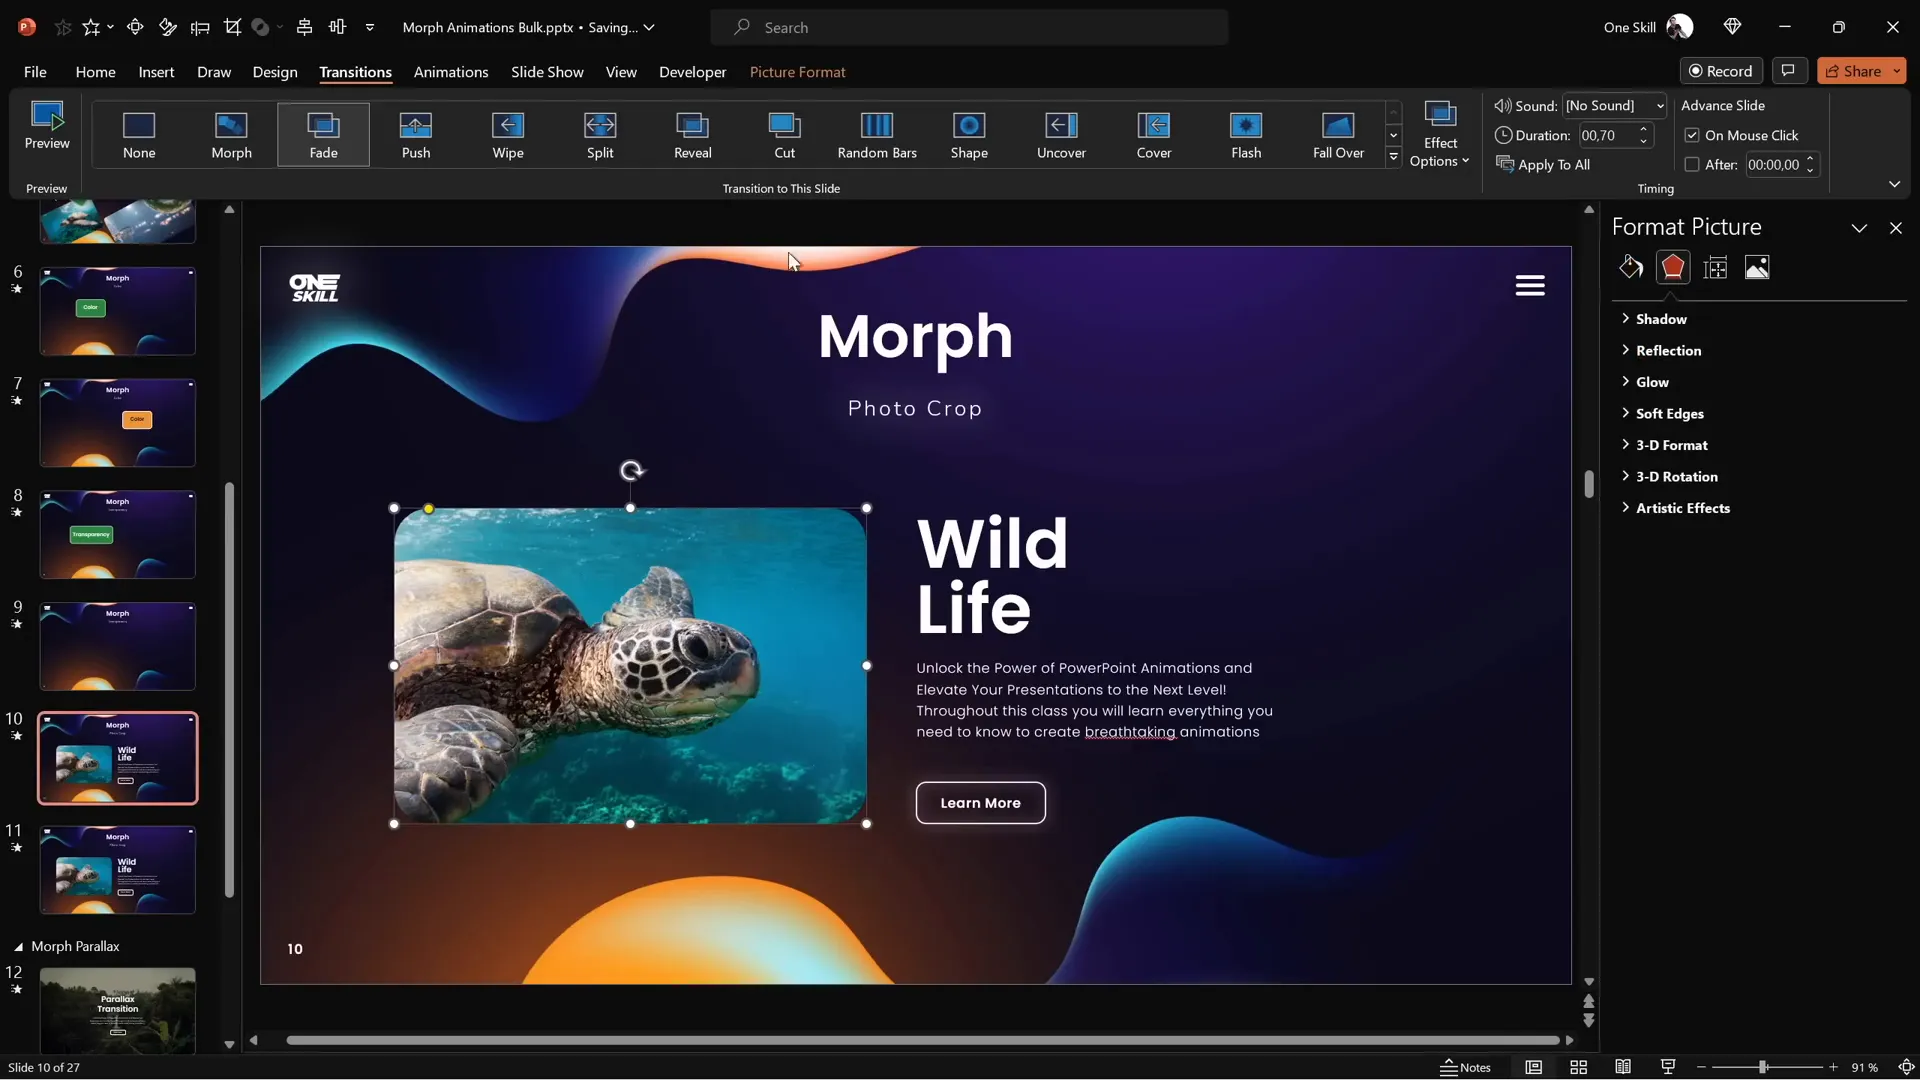Apply the Reveal transition
Screen dimensions: 1920x1080
pyautogui.click(x=692, y=135)
